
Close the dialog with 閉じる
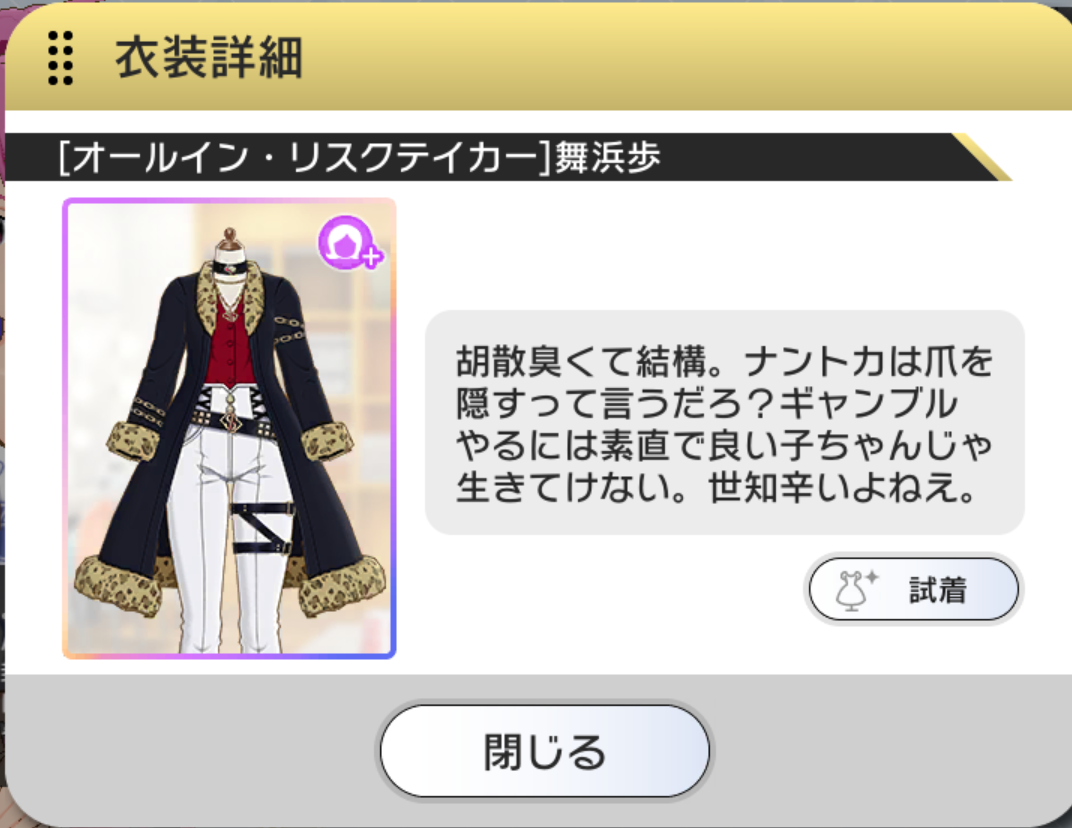[545, 751]
